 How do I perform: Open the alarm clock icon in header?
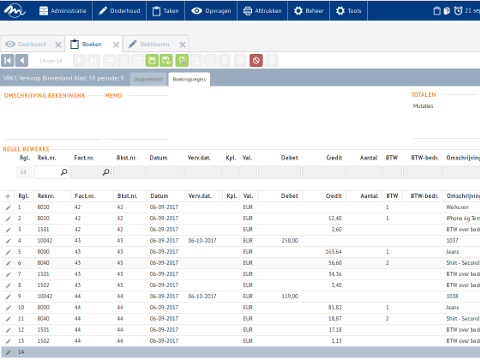458,11
